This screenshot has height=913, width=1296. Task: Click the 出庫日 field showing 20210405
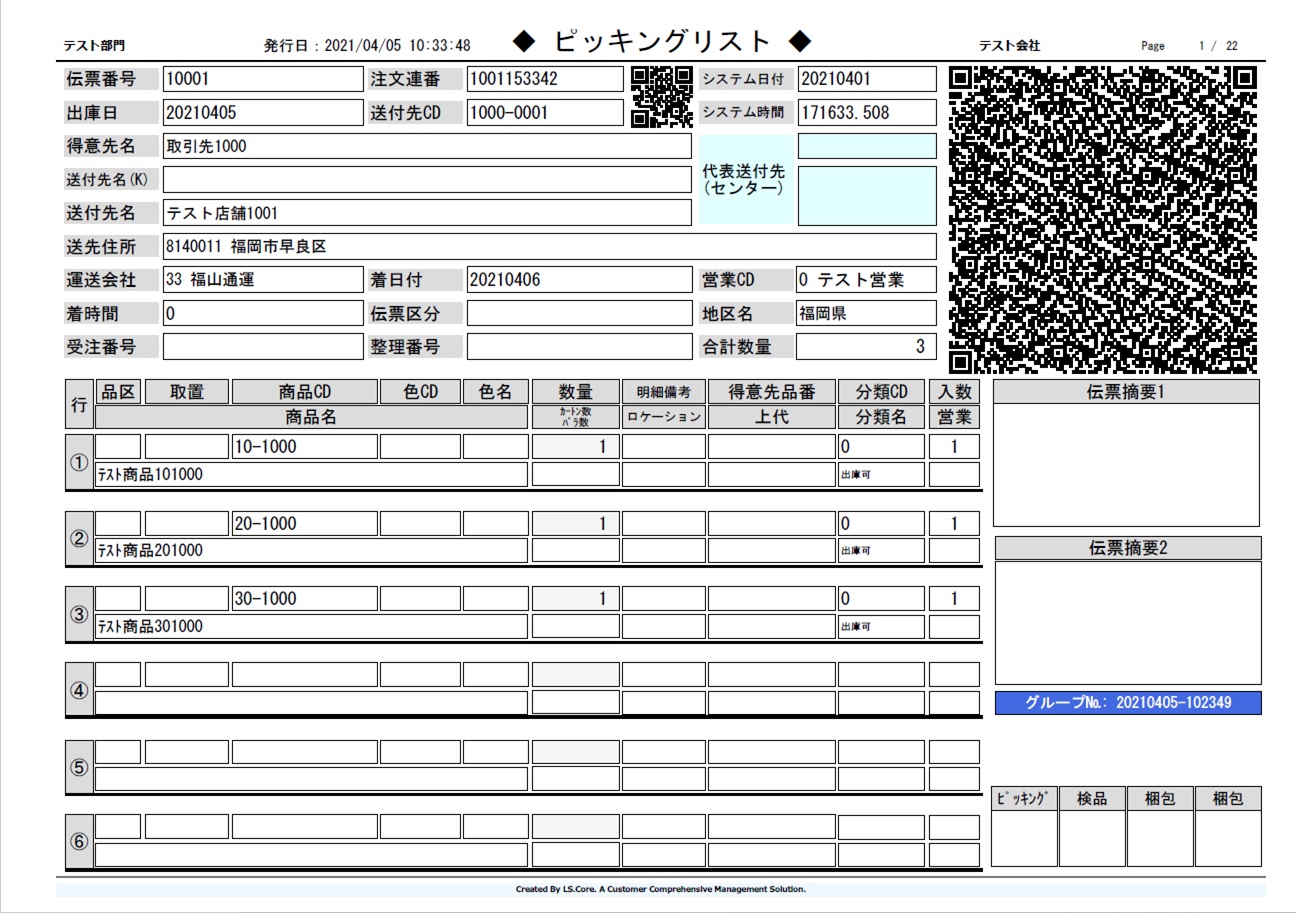[263, 113]
